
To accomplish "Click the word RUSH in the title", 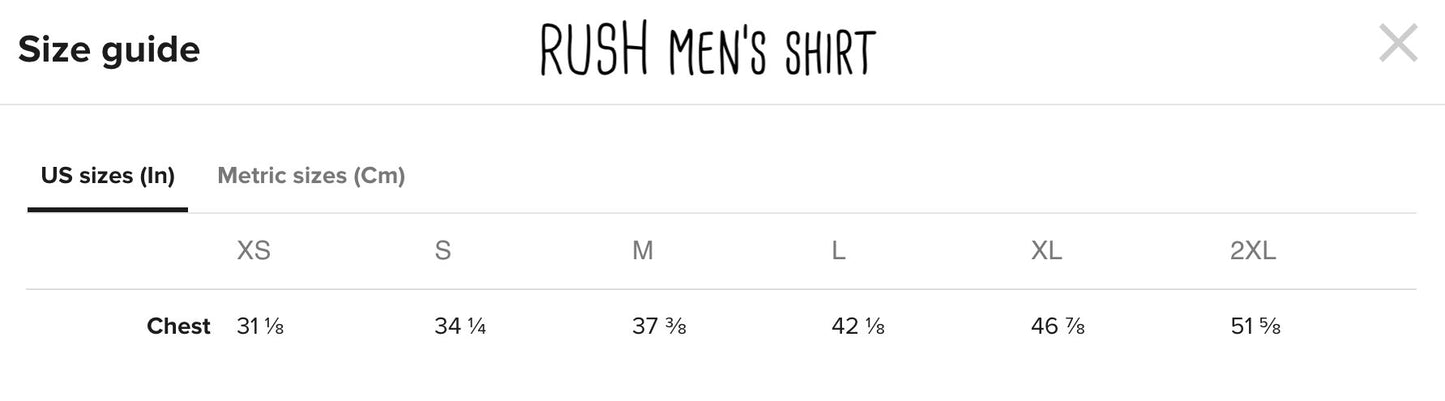I will [592, 50].
